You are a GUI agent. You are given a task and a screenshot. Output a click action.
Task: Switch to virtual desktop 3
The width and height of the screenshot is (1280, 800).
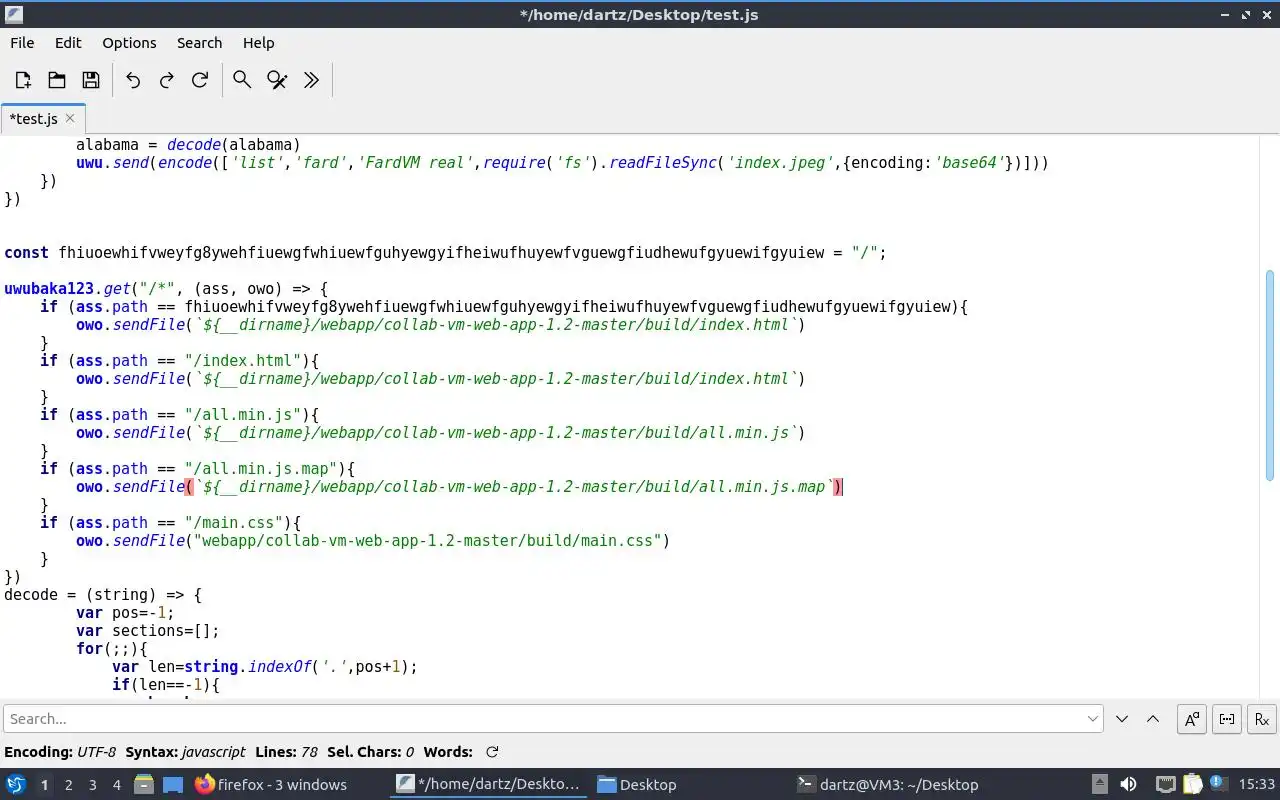(x=92, y=785)
